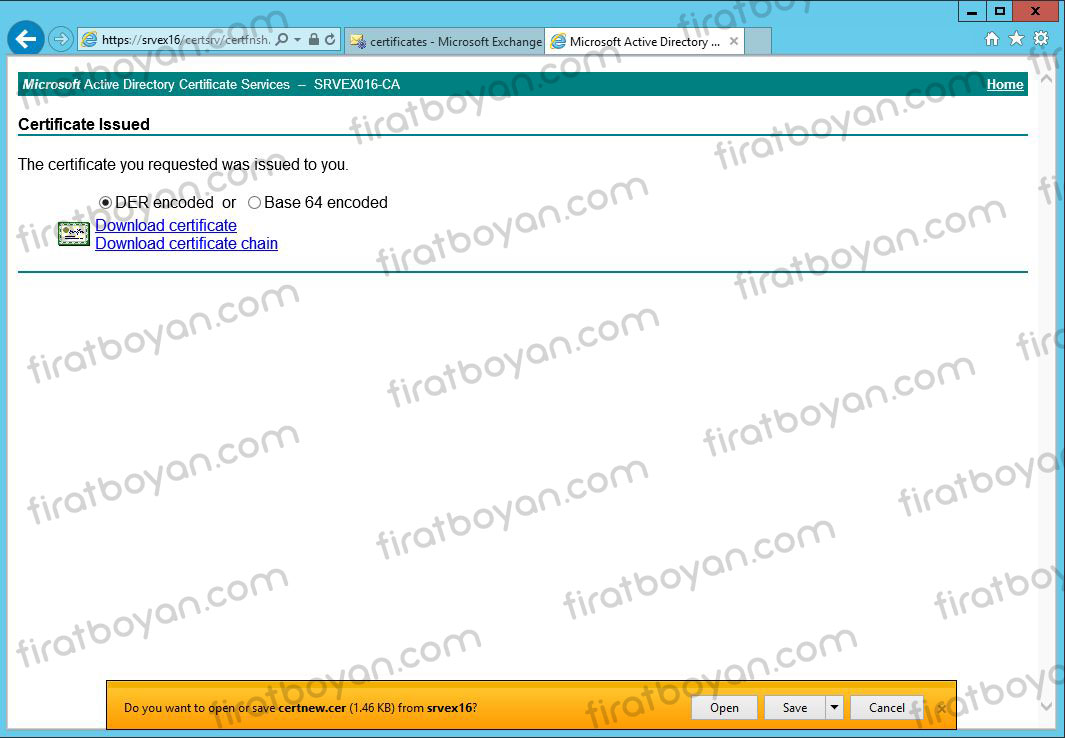The image size is (1065, 738).
Task: Open the address bar autocomplete dropdown arrow
Action: coord(297,40)
